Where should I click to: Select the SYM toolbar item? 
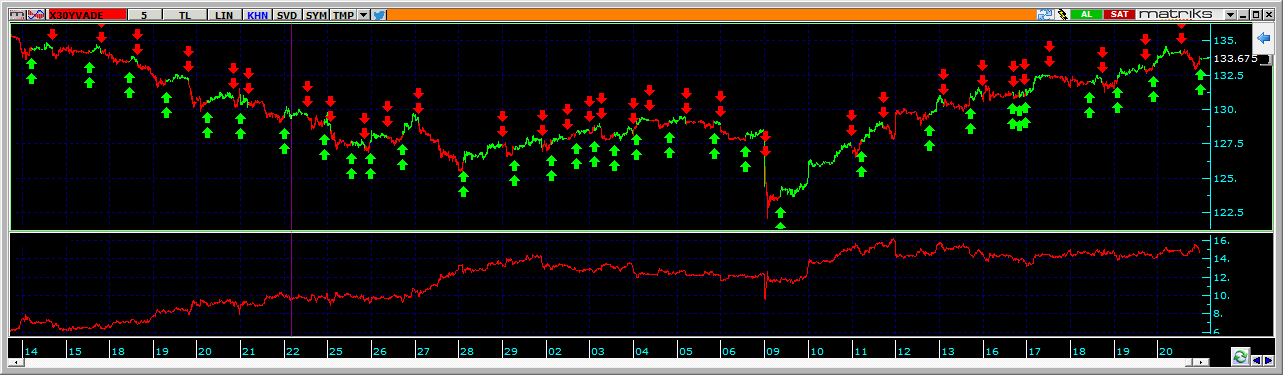click(x=316, y=15)
